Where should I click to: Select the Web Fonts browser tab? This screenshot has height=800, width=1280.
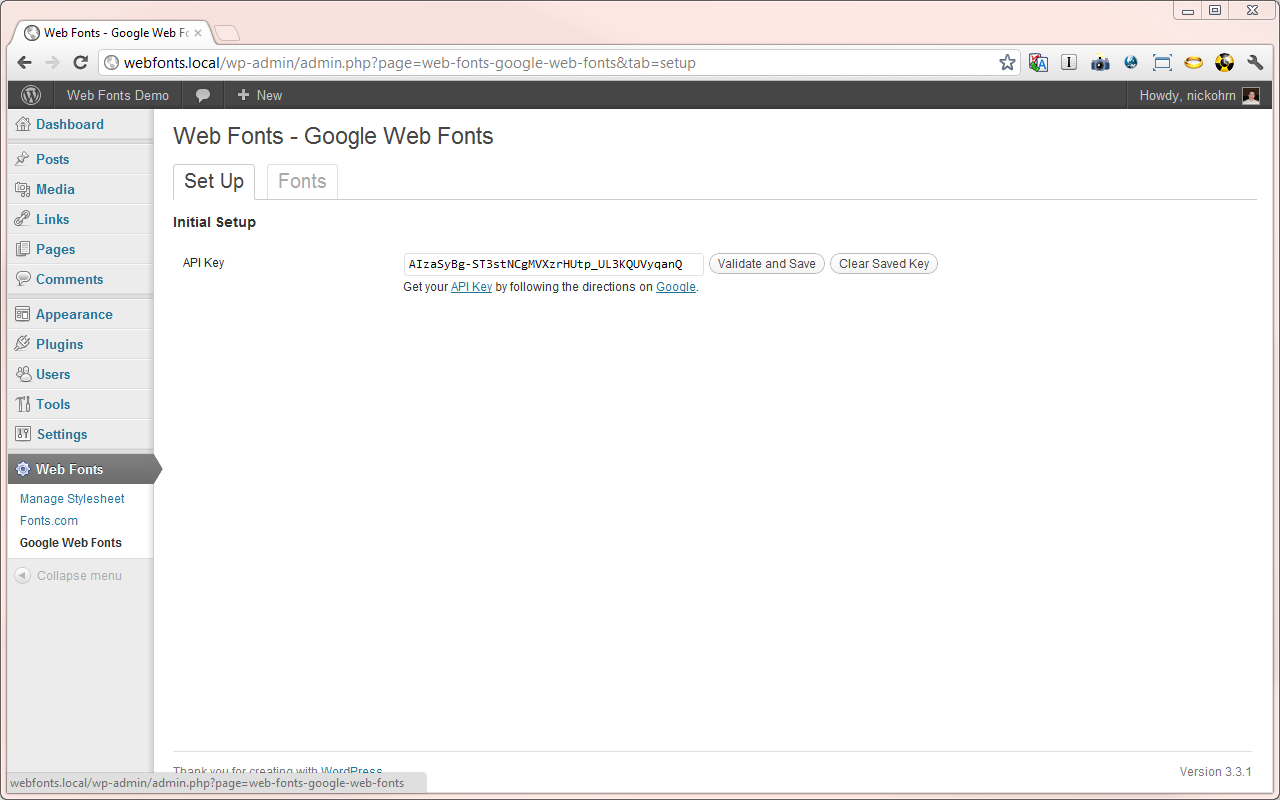pyautogui.click(x=113, y=33)
